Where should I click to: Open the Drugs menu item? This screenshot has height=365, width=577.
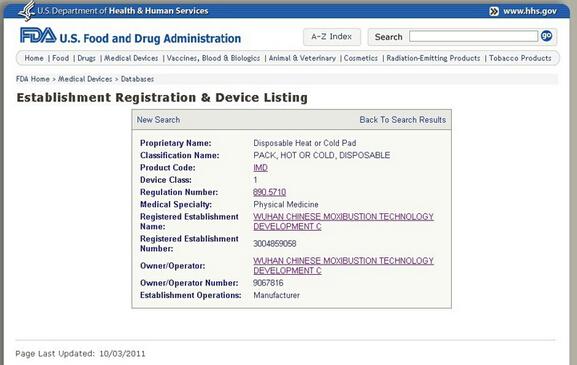point(86,58)
